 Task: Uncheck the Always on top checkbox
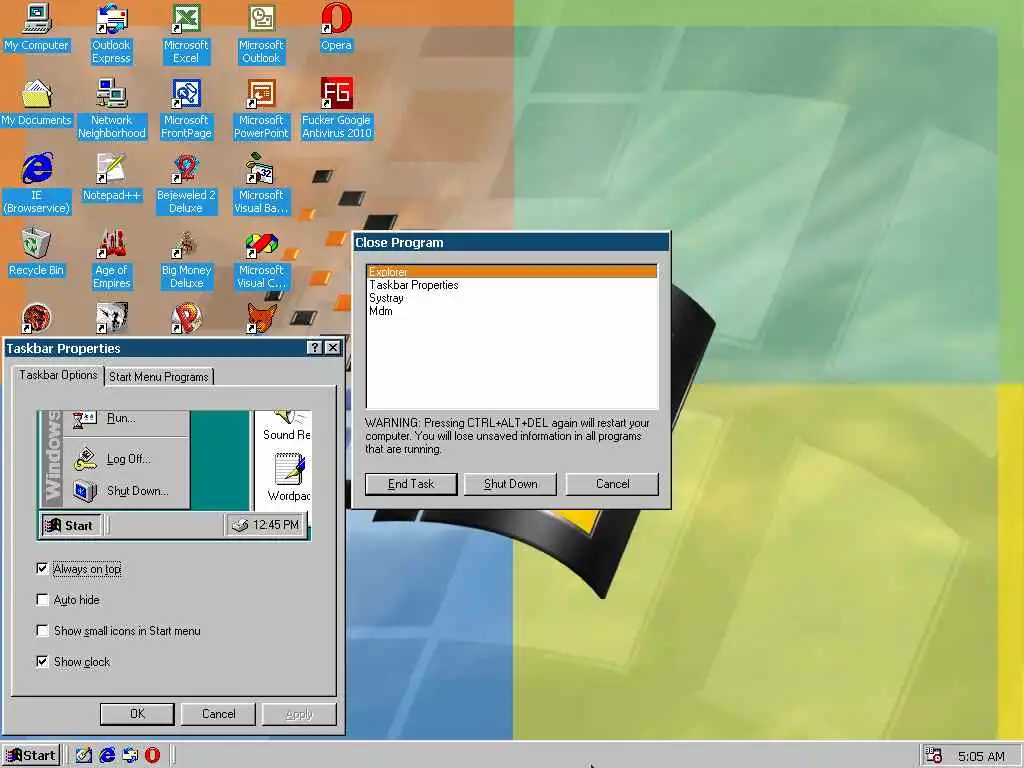(42, 569)
